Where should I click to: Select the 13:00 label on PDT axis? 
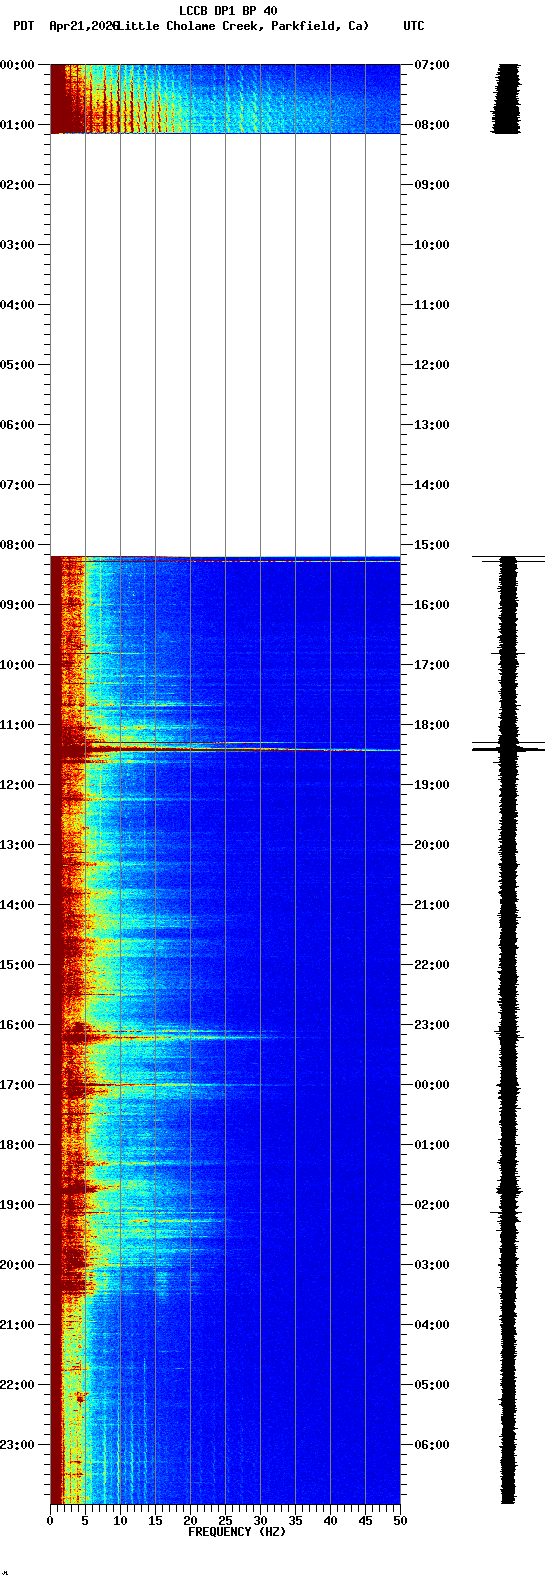point(18,845)
